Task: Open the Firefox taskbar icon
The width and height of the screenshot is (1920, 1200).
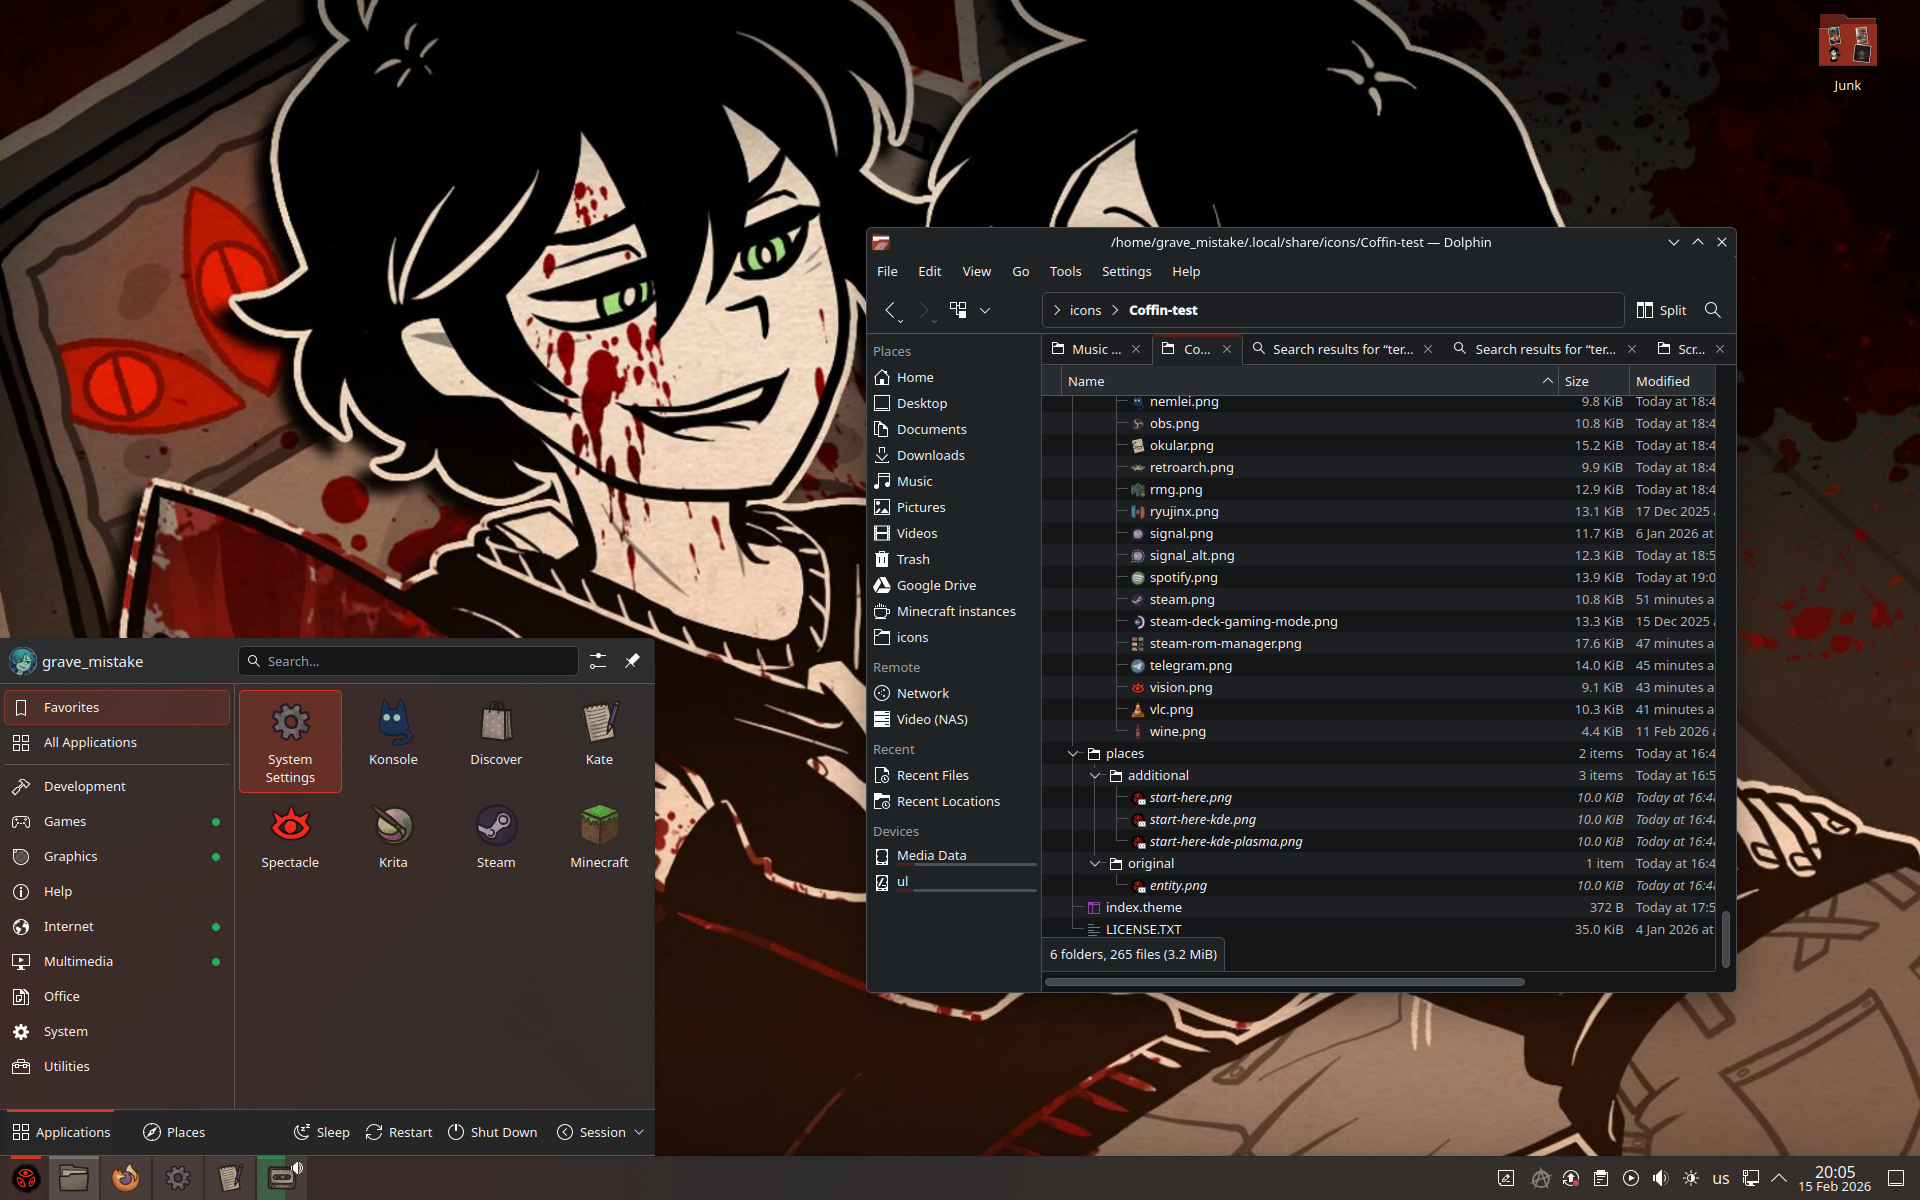Action: pyautogui.click(x=125, y=1178)
